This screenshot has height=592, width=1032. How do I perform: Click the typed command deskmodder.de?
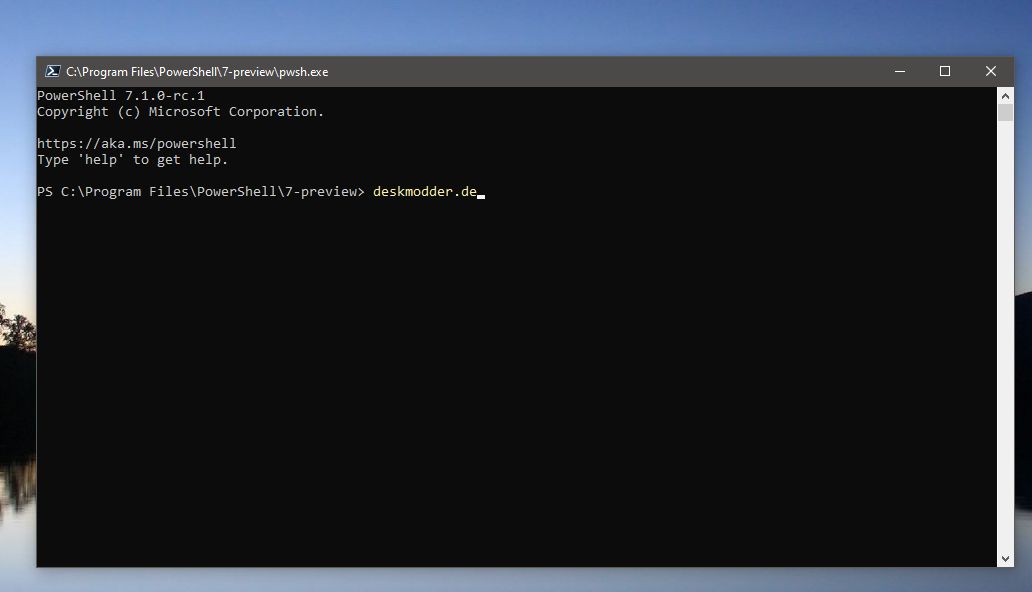click(x=425, y=192)
